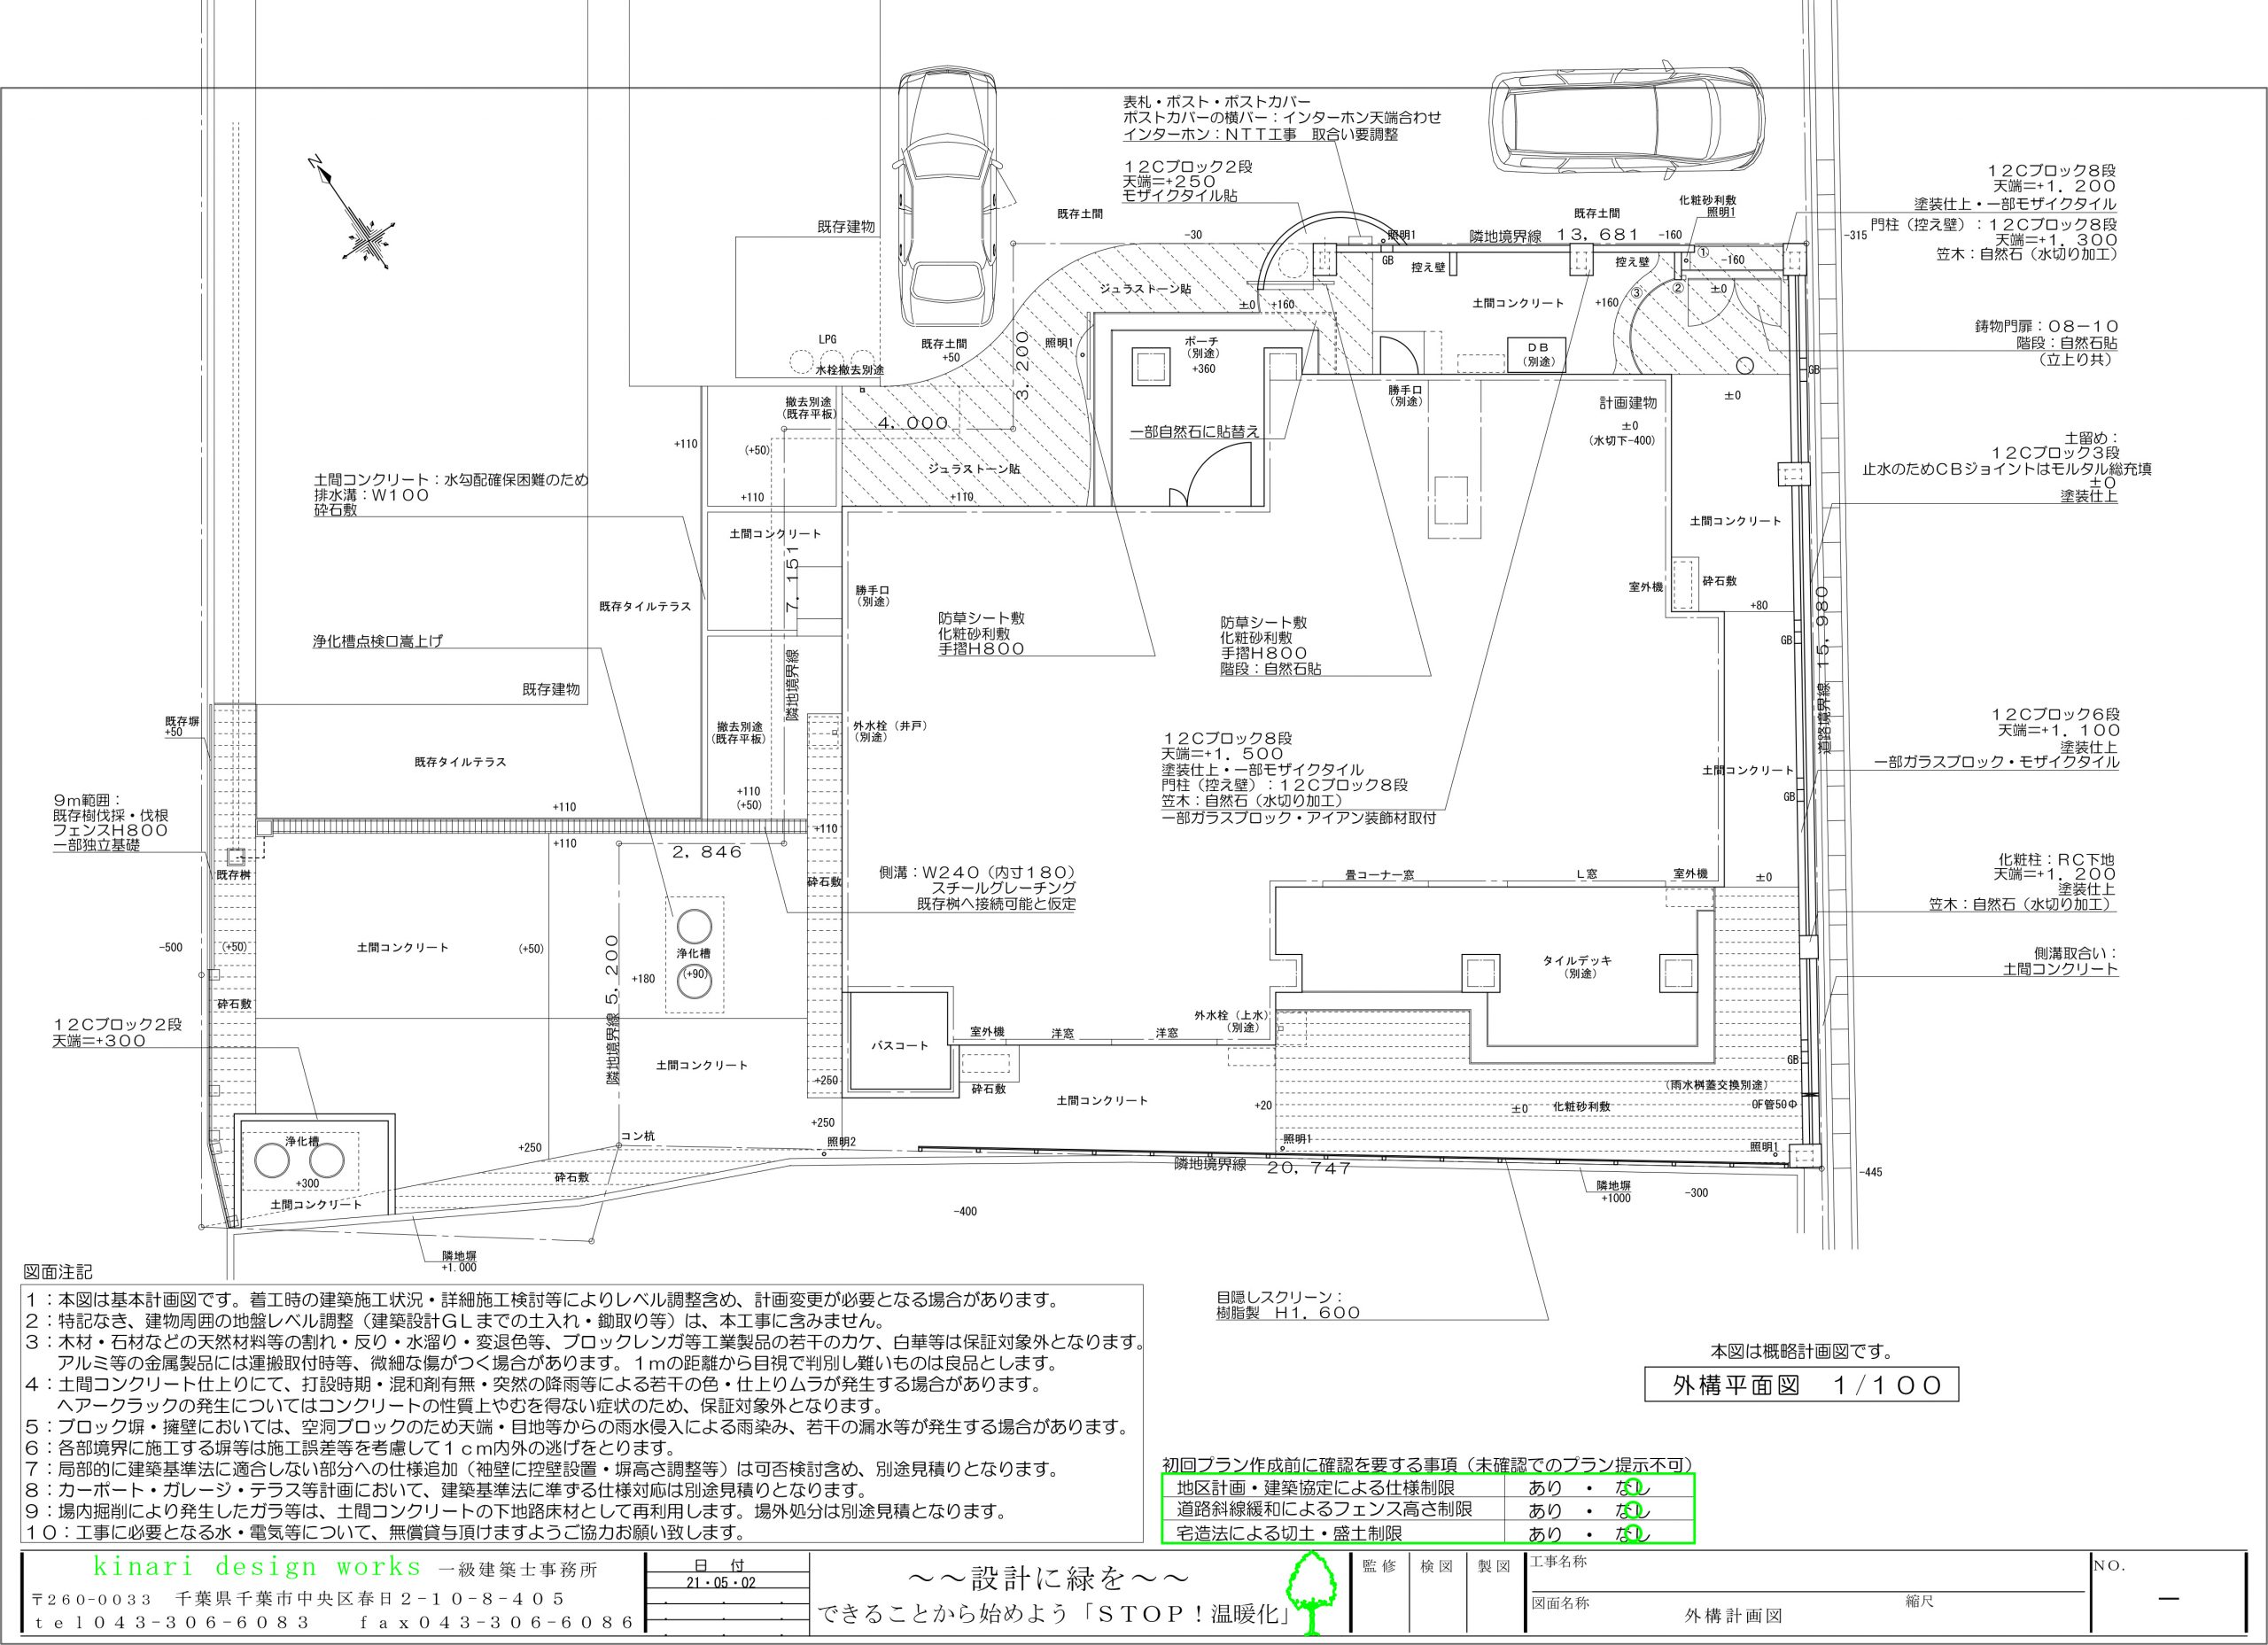Click the '排水溝:W100' annotation

tap(371, 494)
